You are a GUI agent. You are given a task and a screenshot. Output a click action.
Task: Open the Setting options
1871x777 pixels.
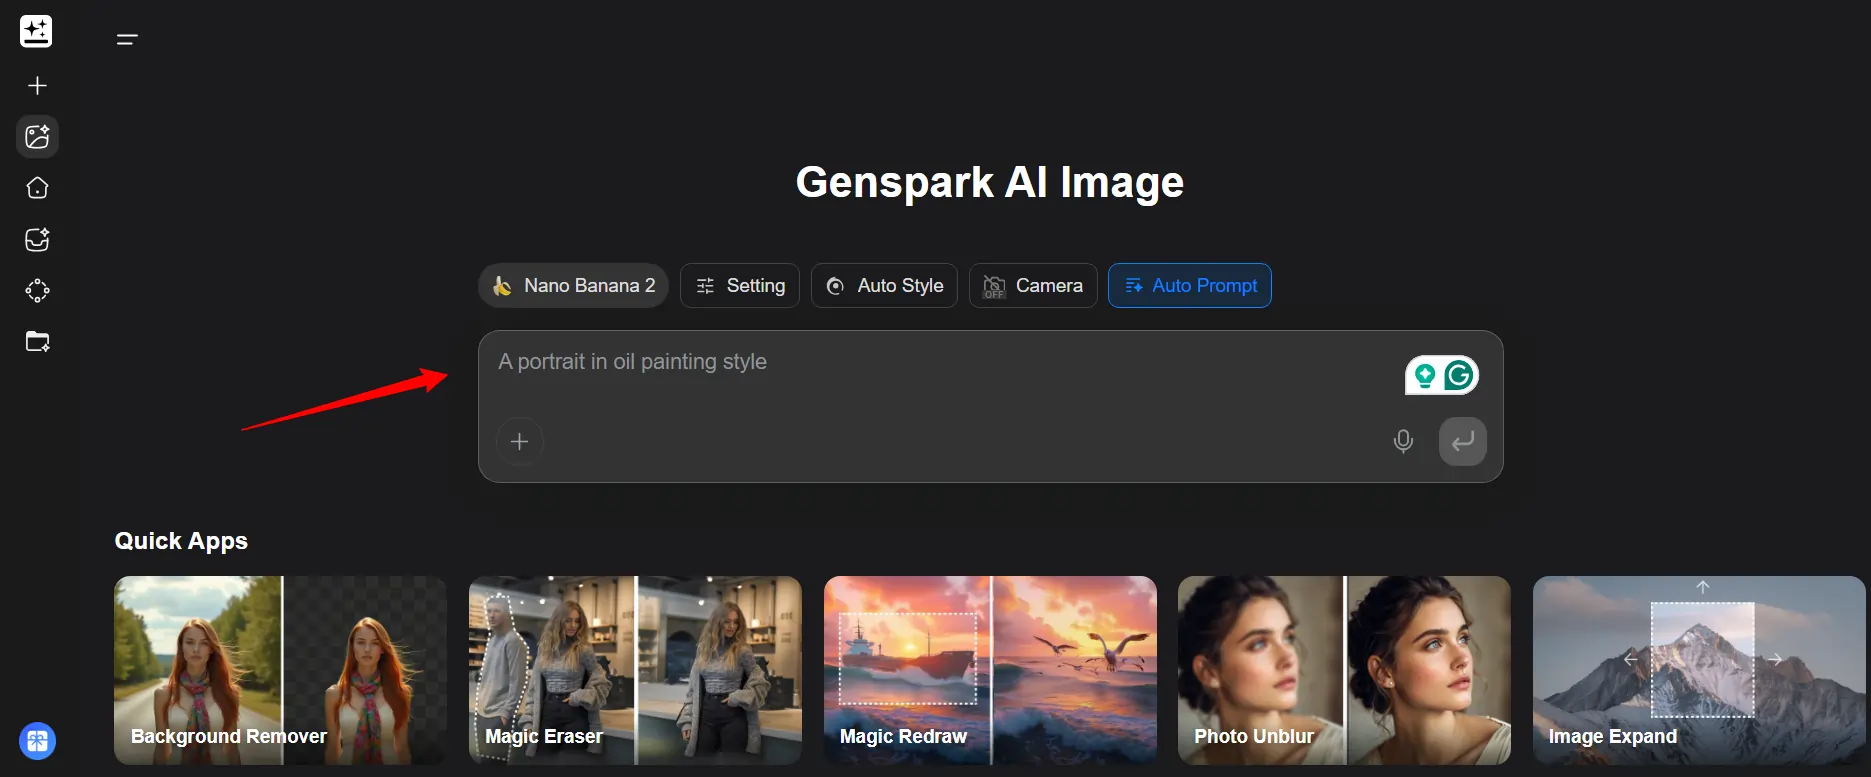tap(740, 286)
